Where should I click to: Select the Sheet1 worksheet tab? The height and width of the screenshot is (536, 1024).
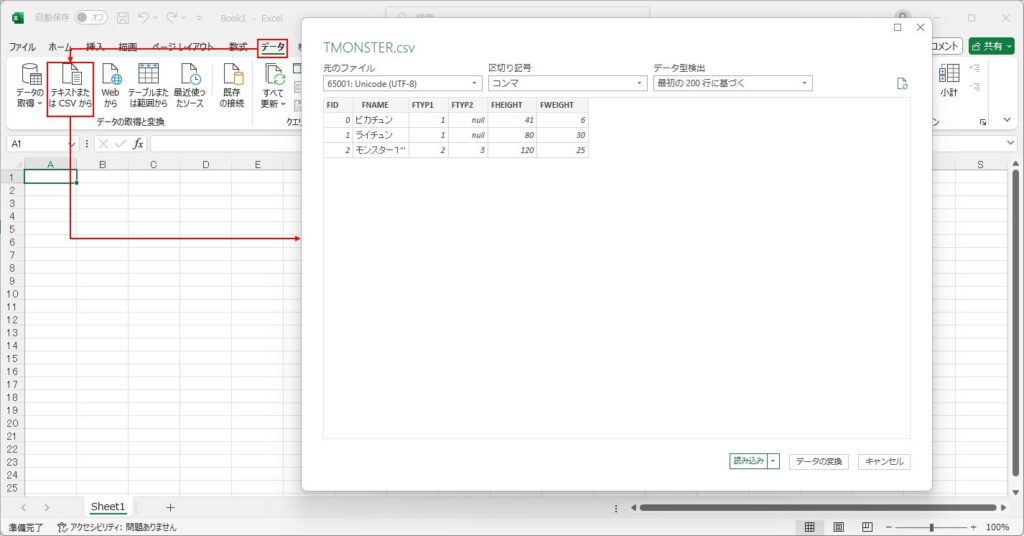click(x=108, y=507)
